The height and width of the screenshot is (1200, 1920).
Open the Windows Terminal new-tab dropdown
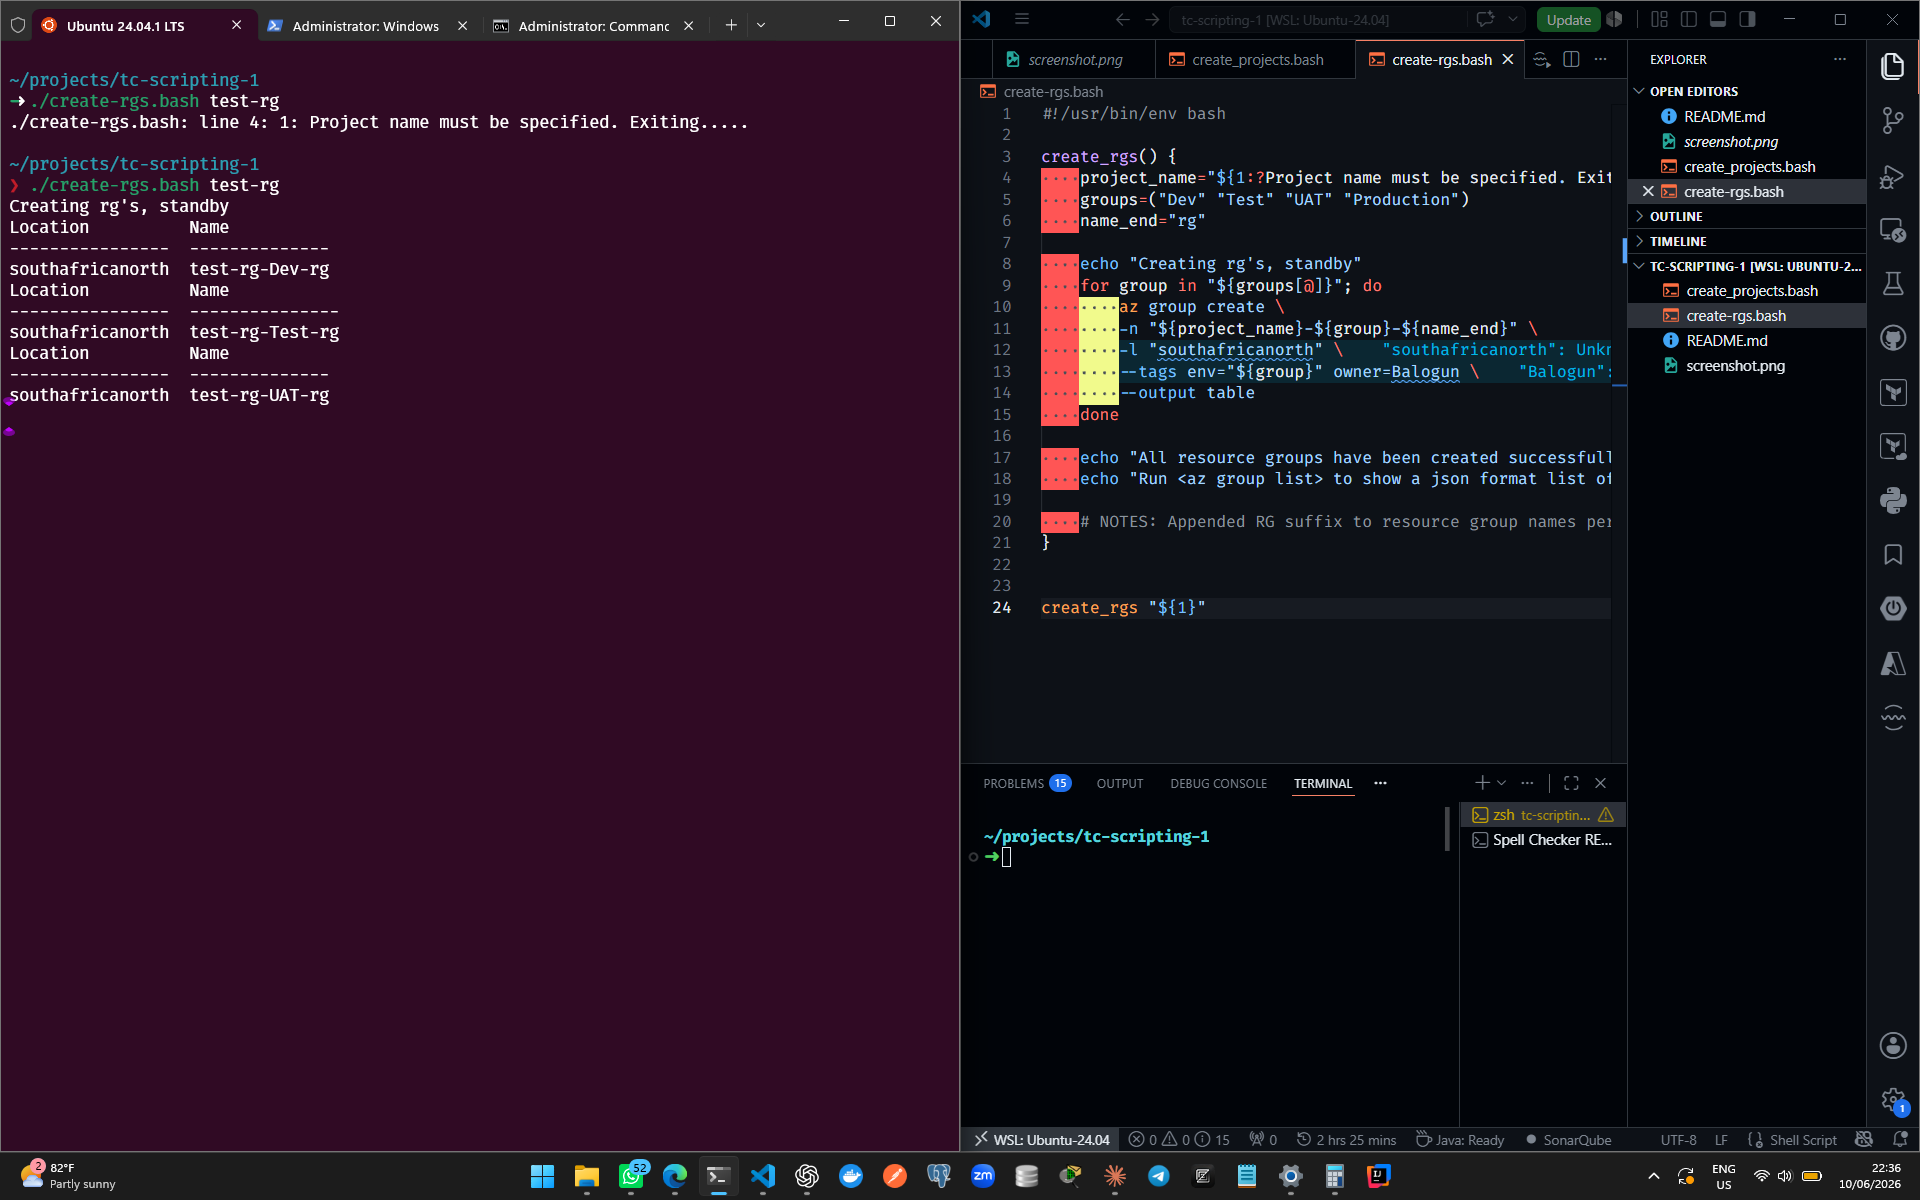tap(761, 25)
